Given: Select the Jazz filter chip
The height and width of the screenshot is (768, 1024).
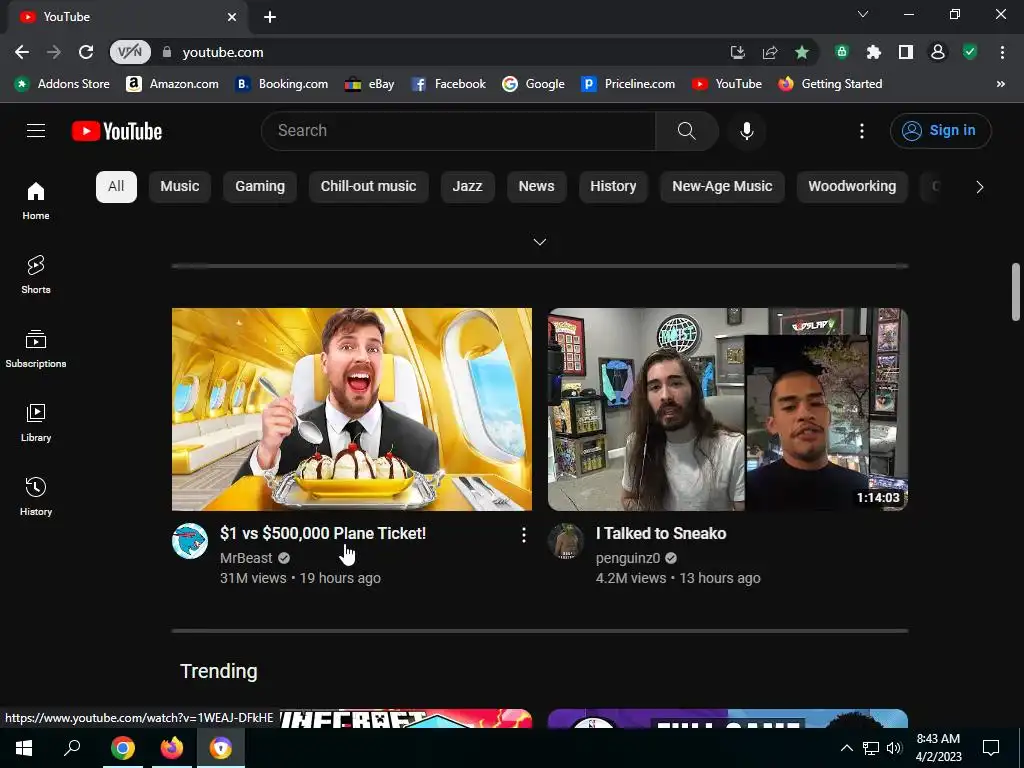Looking at the screenshot, I should coord(468,187).
